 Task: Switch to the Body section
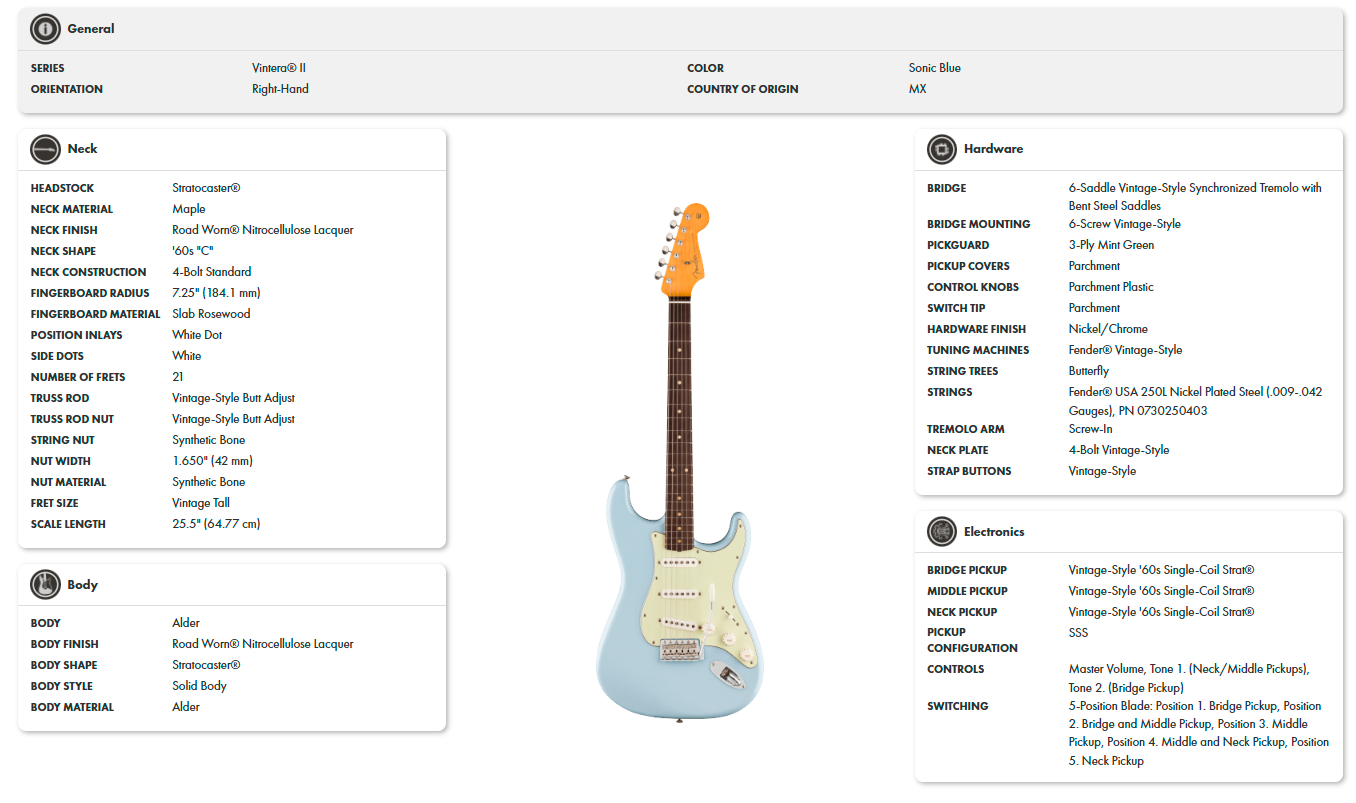80,585
